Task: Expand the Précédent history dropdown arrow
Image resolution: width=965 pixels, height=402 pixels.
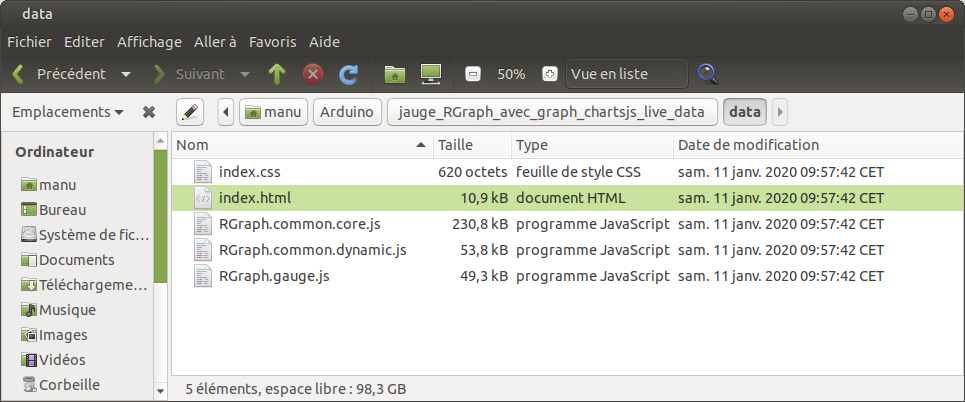Action: click(126, 74)
